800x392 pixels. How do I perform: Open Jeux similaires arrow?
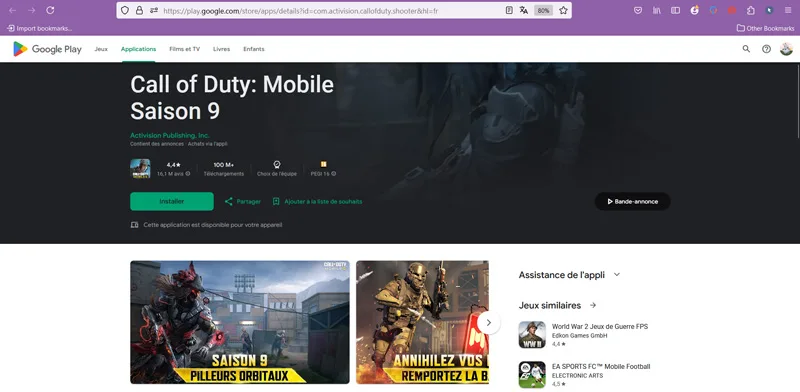pos(593,305)
